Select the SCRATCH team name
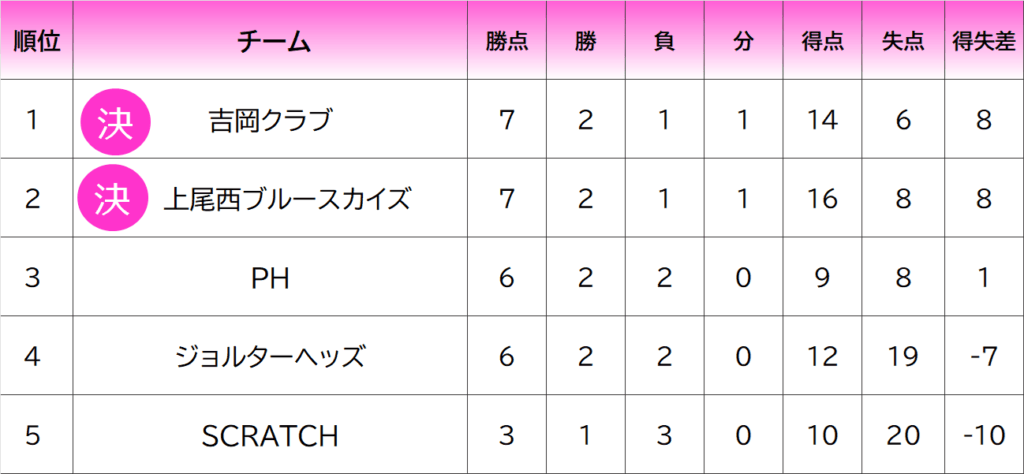 click(271, 436)
